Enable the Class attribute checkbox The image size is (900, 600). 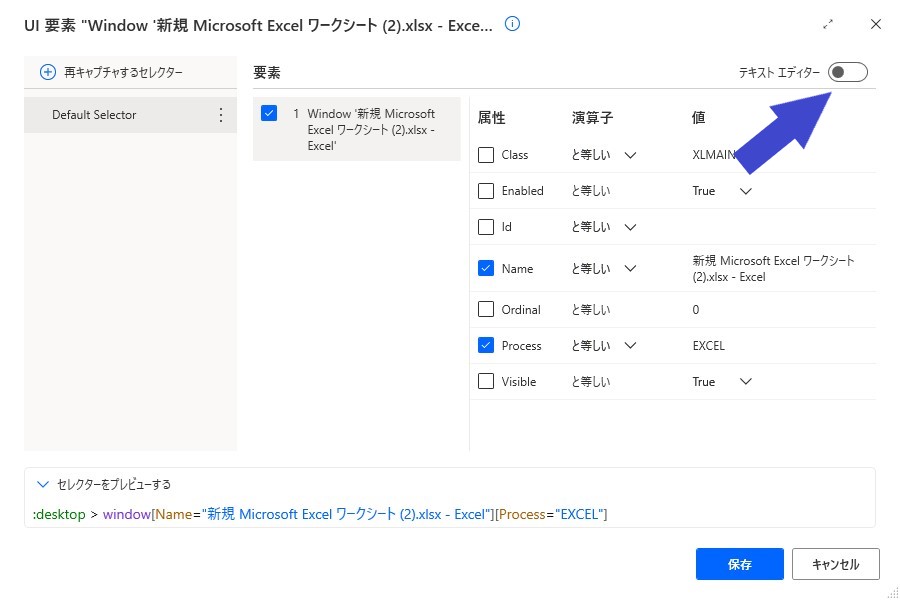coord(486,155)
